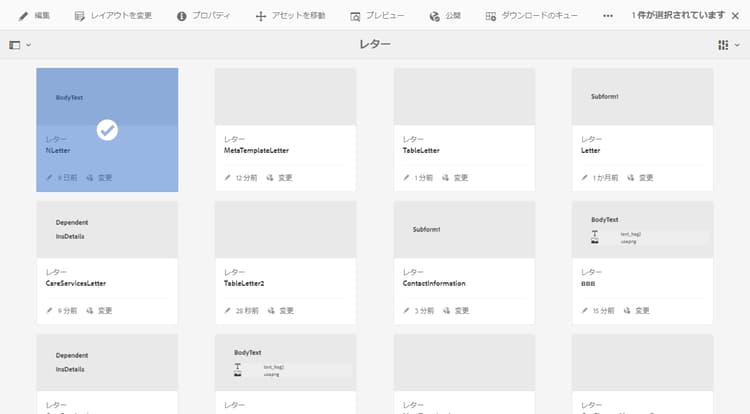Open ダウンロードのキュー action
Image resolution: width=750 pixels, height=414 pixels.
531,16
